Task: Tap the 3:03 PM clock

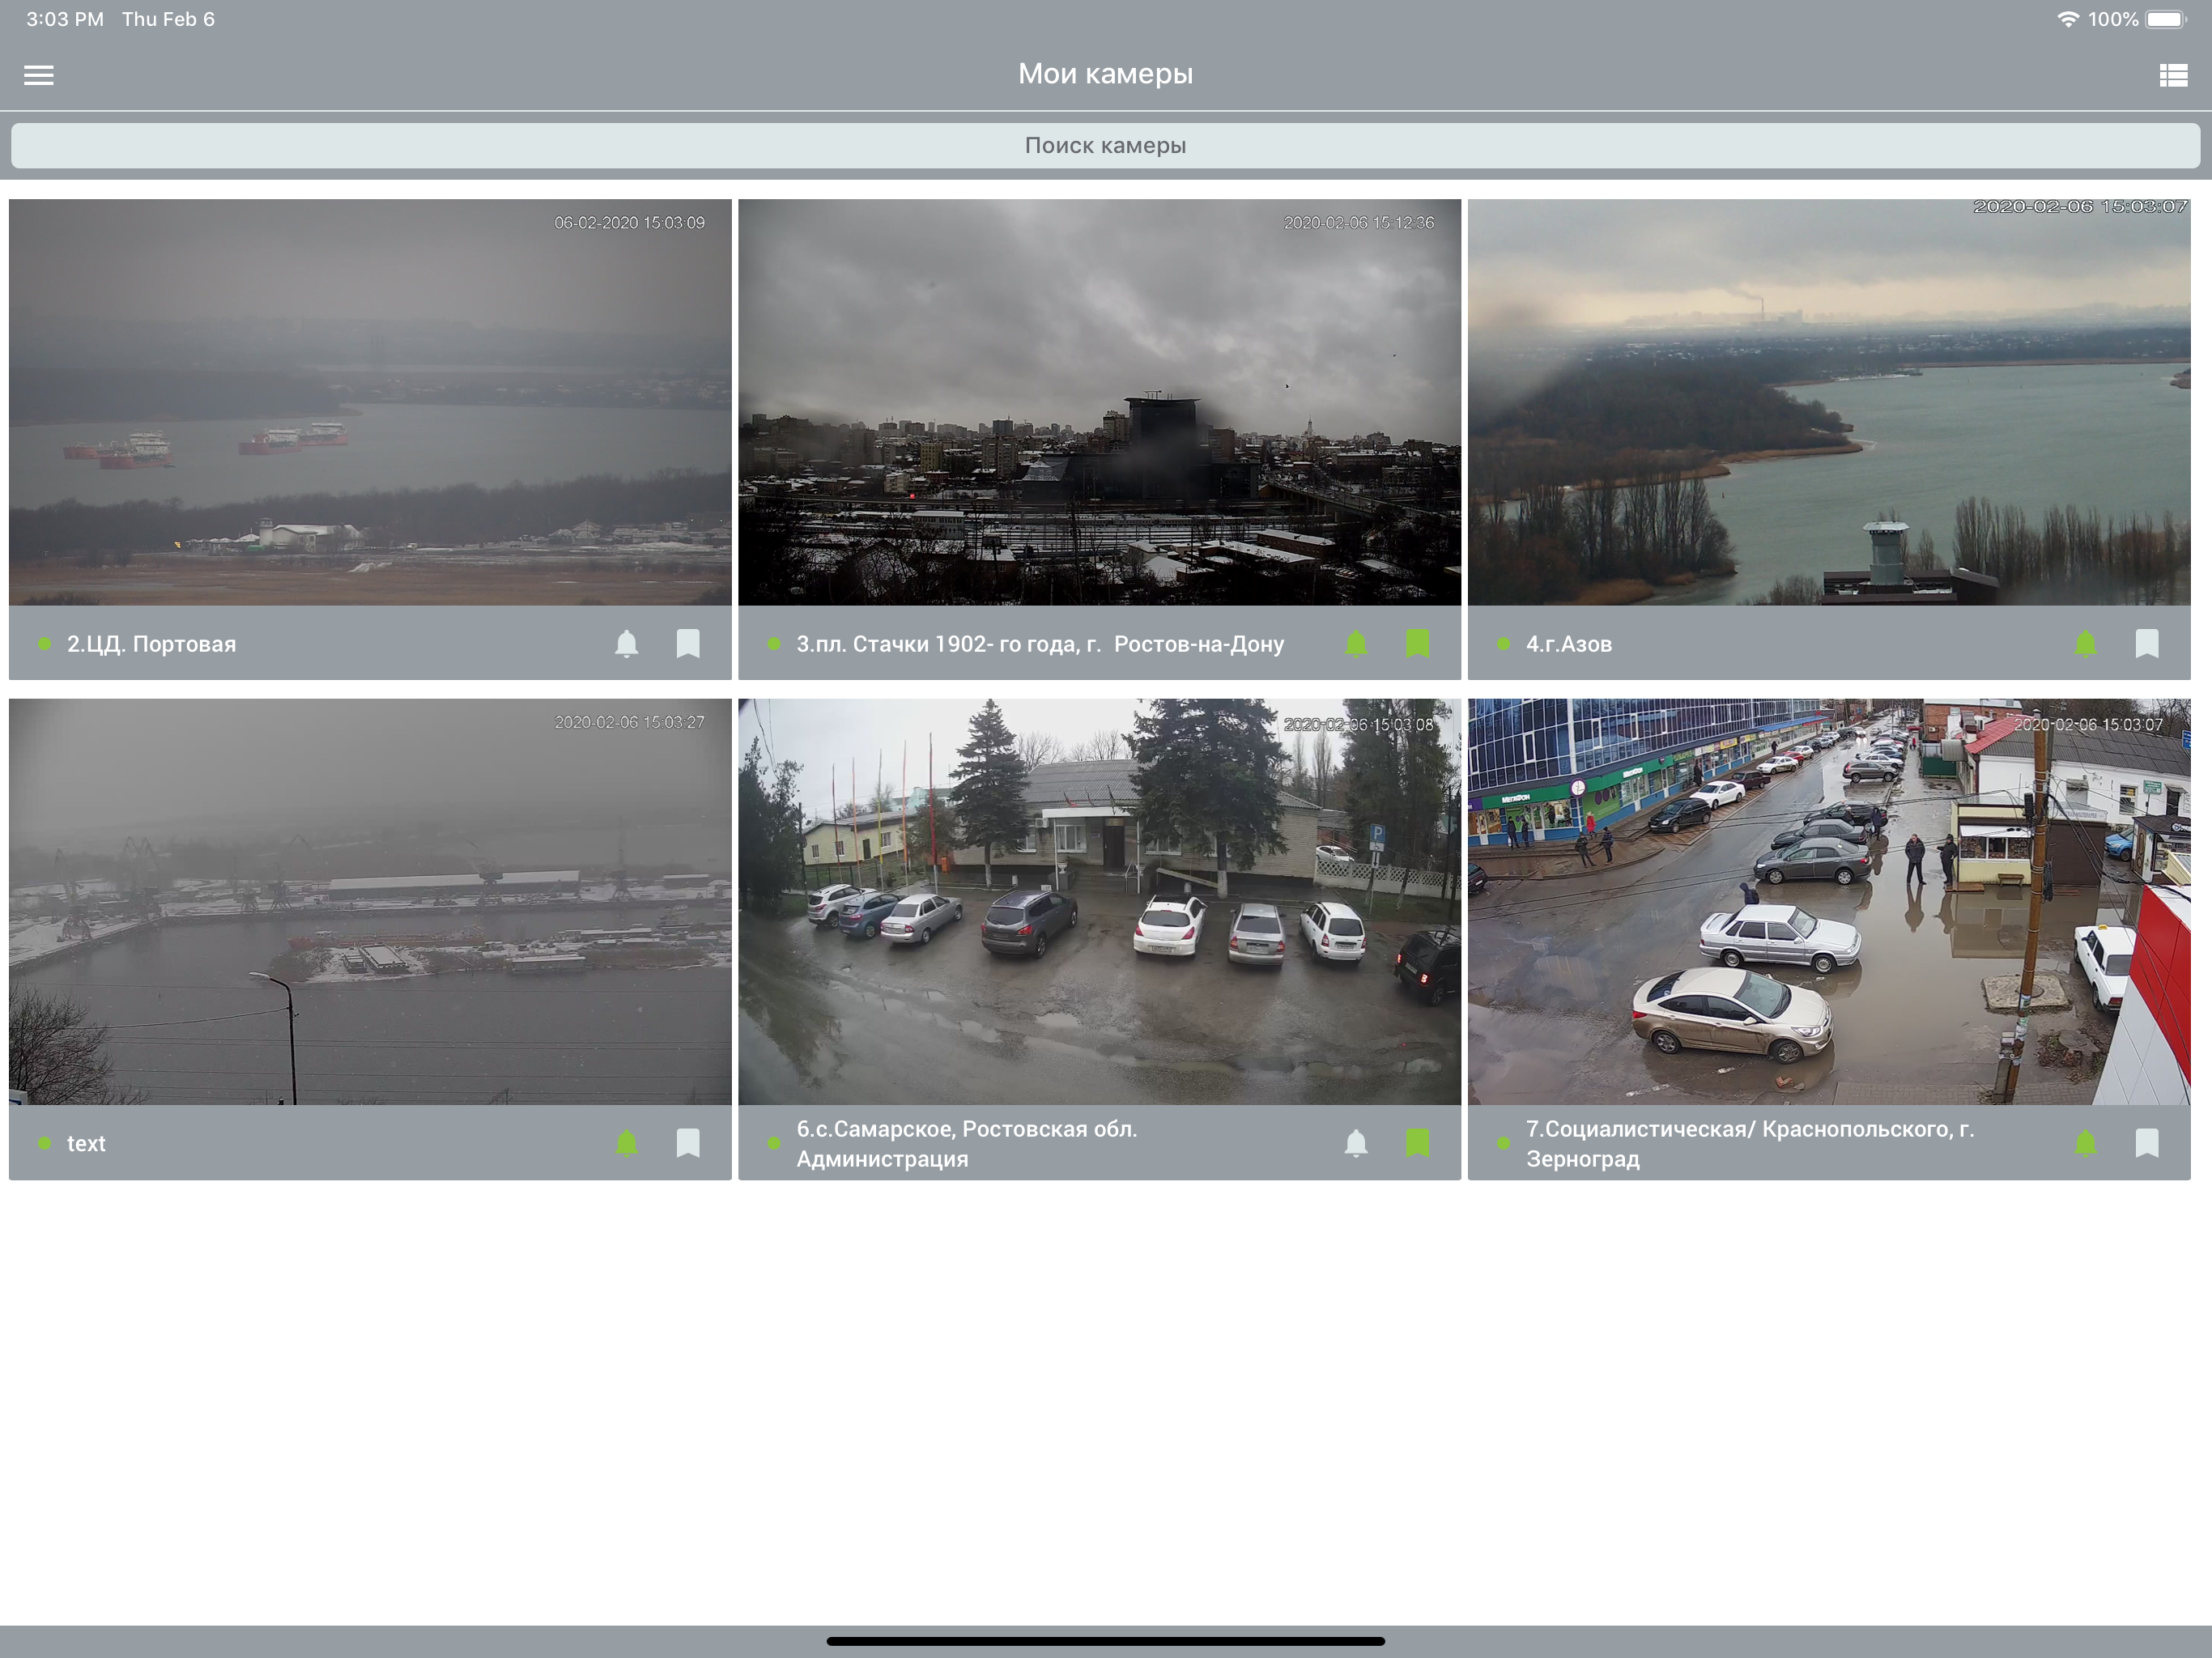Action: click(65, 19)
